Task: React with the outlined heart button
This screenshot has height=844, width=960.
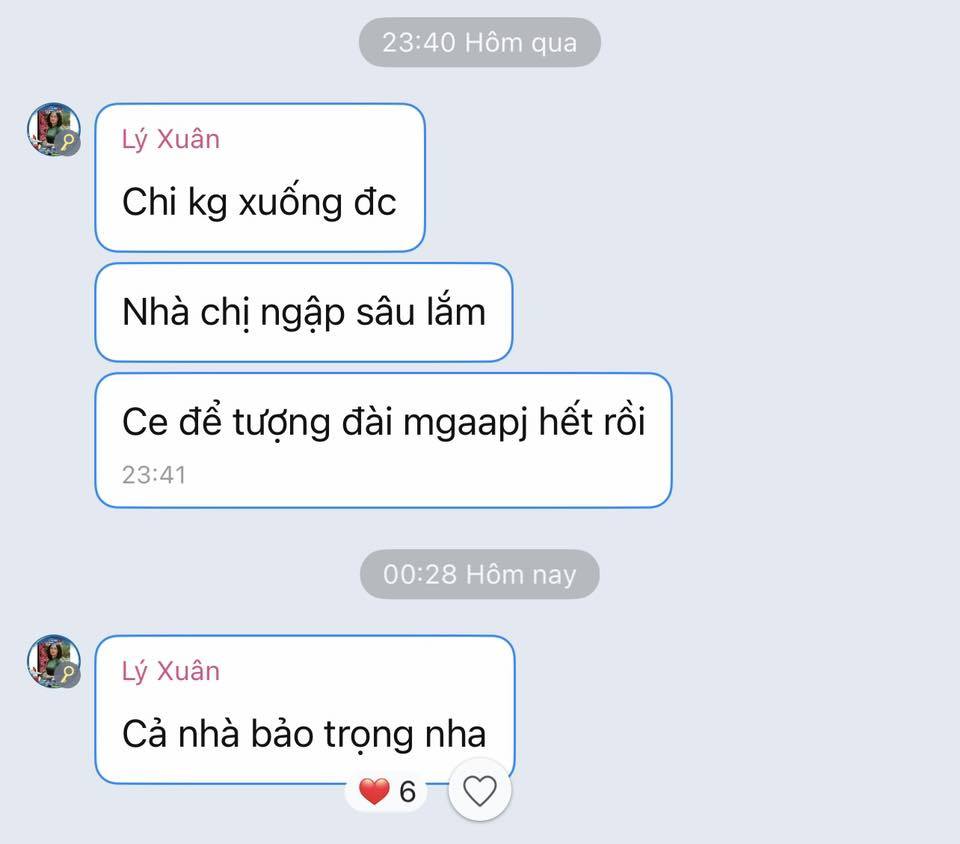Action: point(479,790)
